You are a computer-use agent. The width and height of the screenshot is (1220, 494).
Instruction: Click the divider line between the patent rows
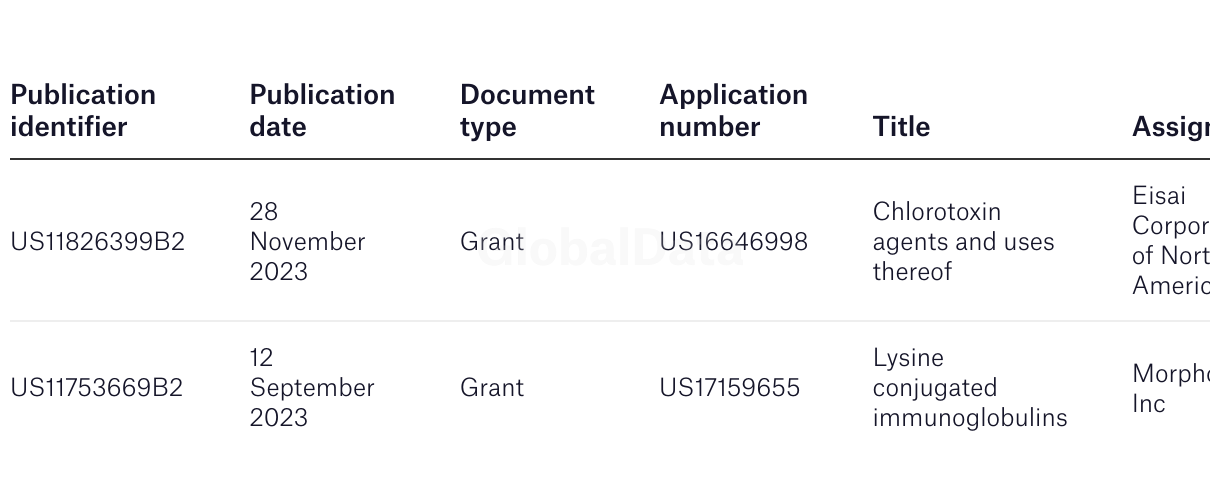610,321
